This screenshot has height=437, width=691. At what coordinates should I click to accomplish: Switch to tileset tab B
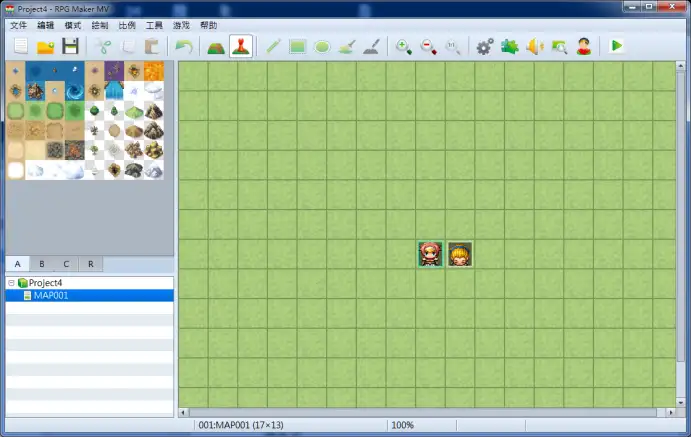(42, 264)
